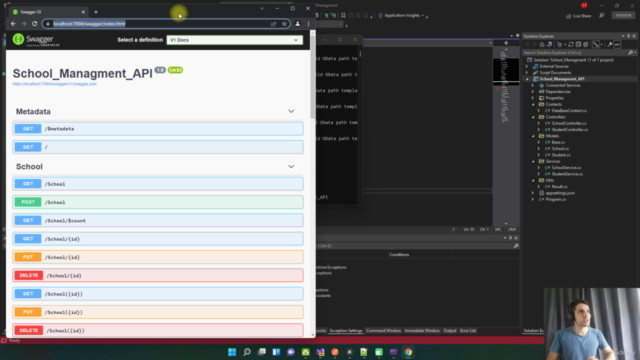Click Conditions column header in Exception Settings
640x360 pixels.
(x=399, y=254)
